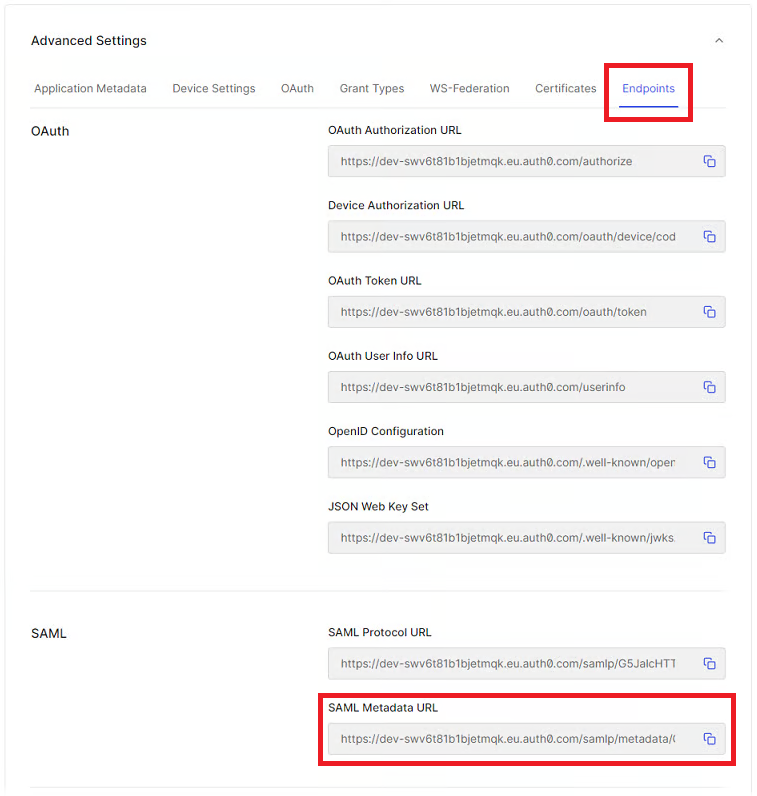Viewport: 757px width, 796px height.
Task: Collapse the Advanced Settings section
Action: tap(718, 41)
